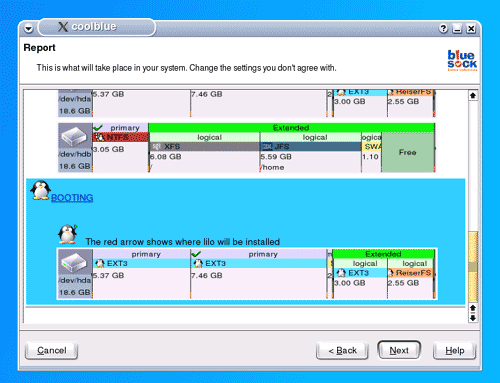Open the window menu arrow in title bar
This screenshot has width=500, height=383.
coord(29,29)
